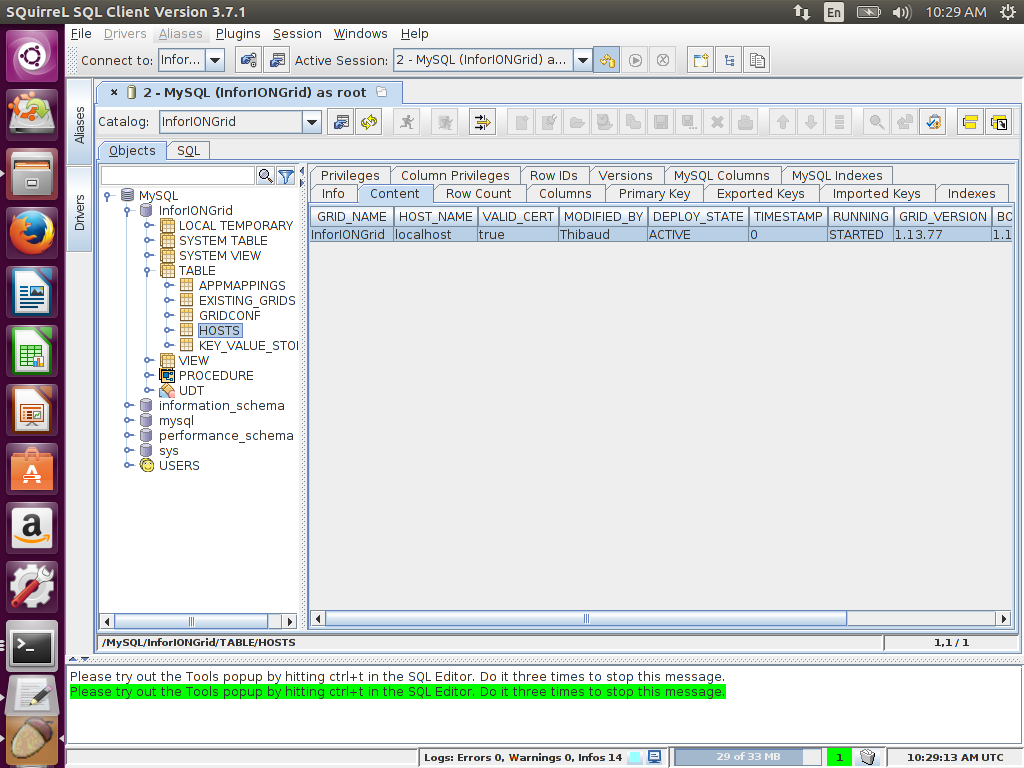This screenshot has height=768, width=1024.
Task: Open the Catalog dropdown arrow
Action: click(311, 122)
